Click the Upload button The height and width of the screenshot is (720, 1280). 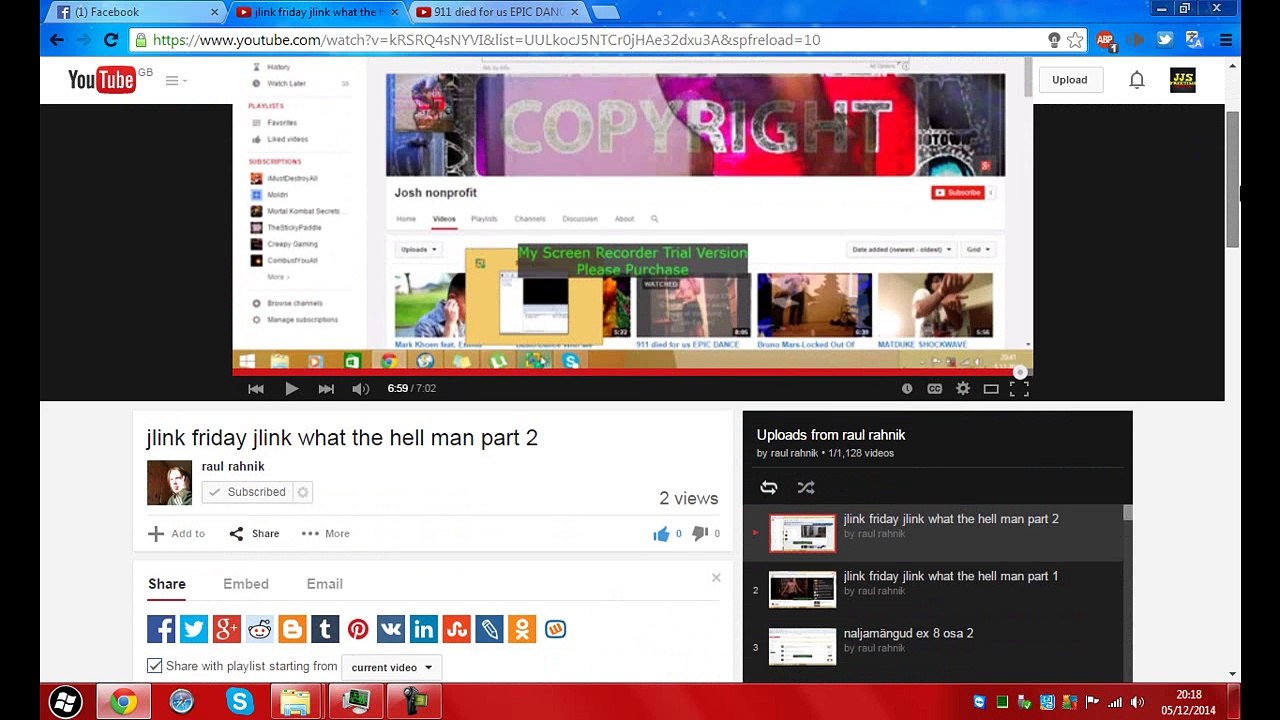pos(1069,80)
